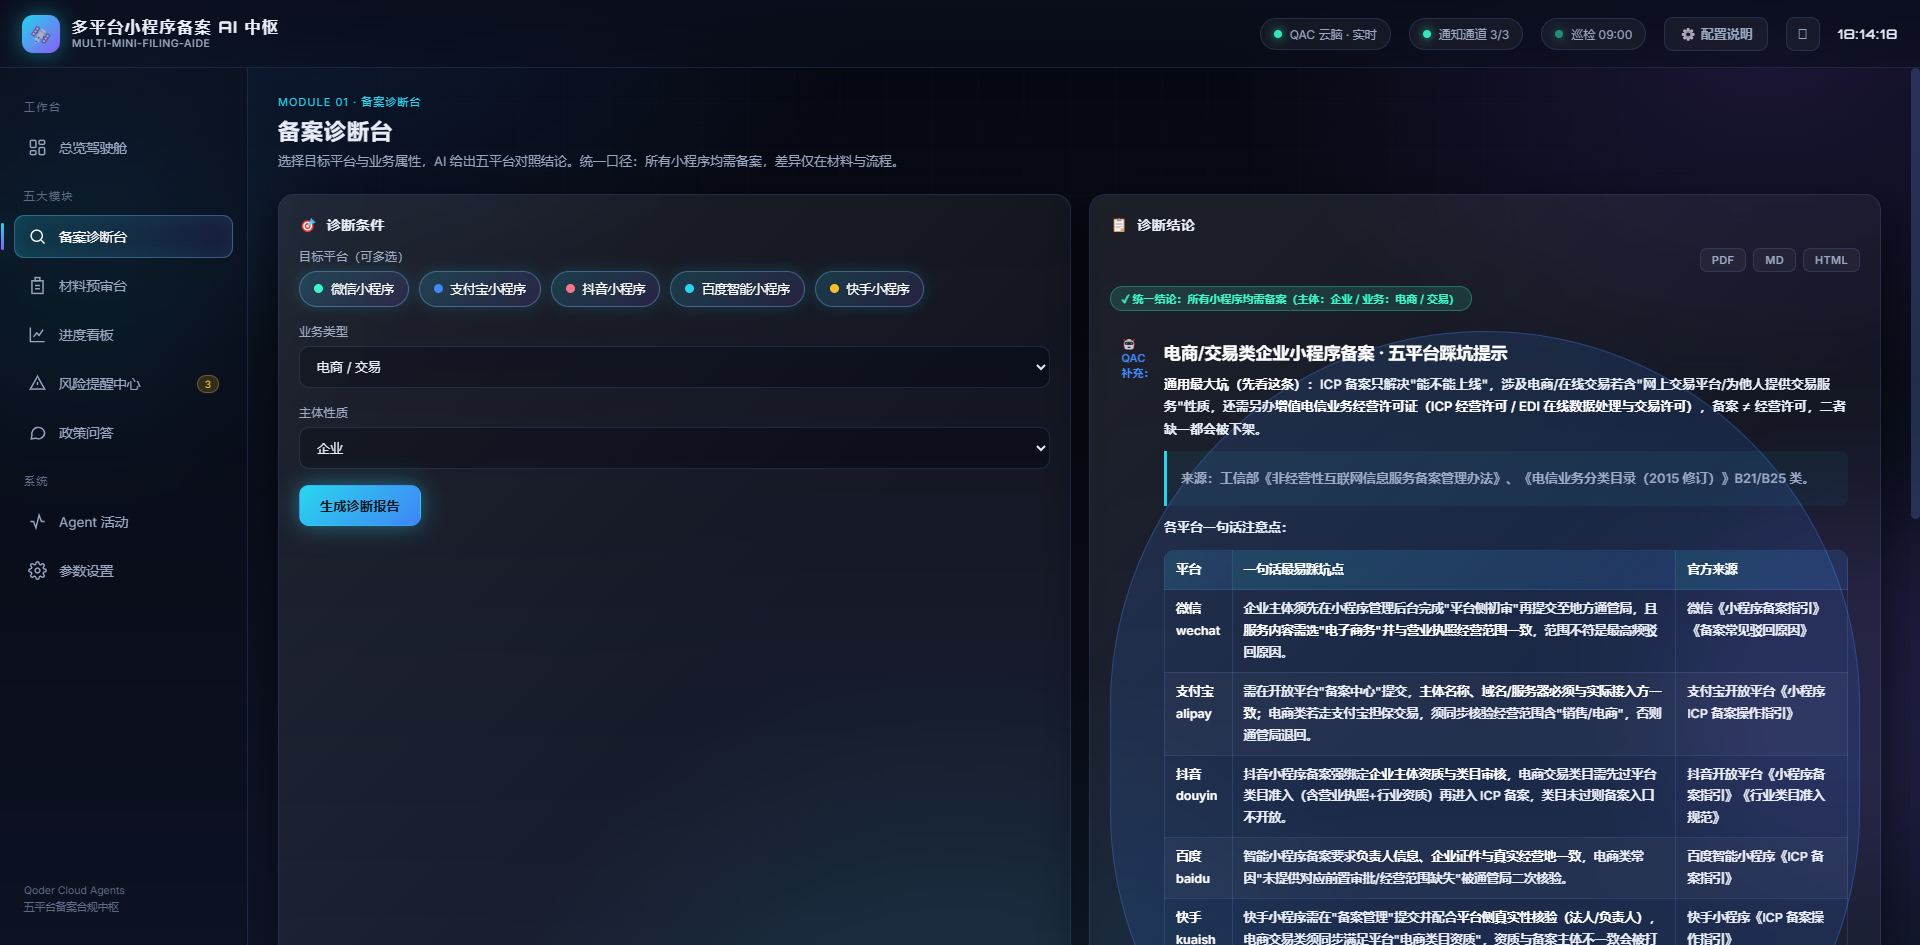Open 业务类型 dropdown showing 电商 / 交易
This screenshot has height=945, width=1920.
click(674, 367)
